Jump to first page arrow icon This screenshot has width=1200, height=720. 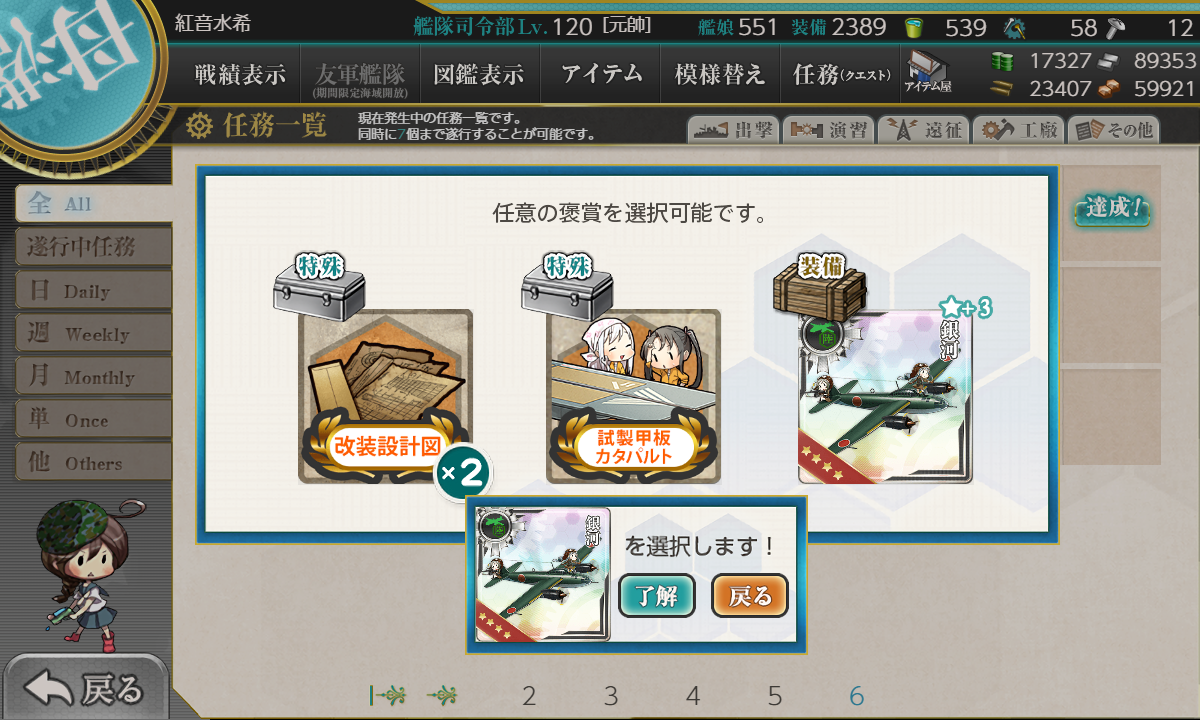pyautogui.click(x=386, y=696)
